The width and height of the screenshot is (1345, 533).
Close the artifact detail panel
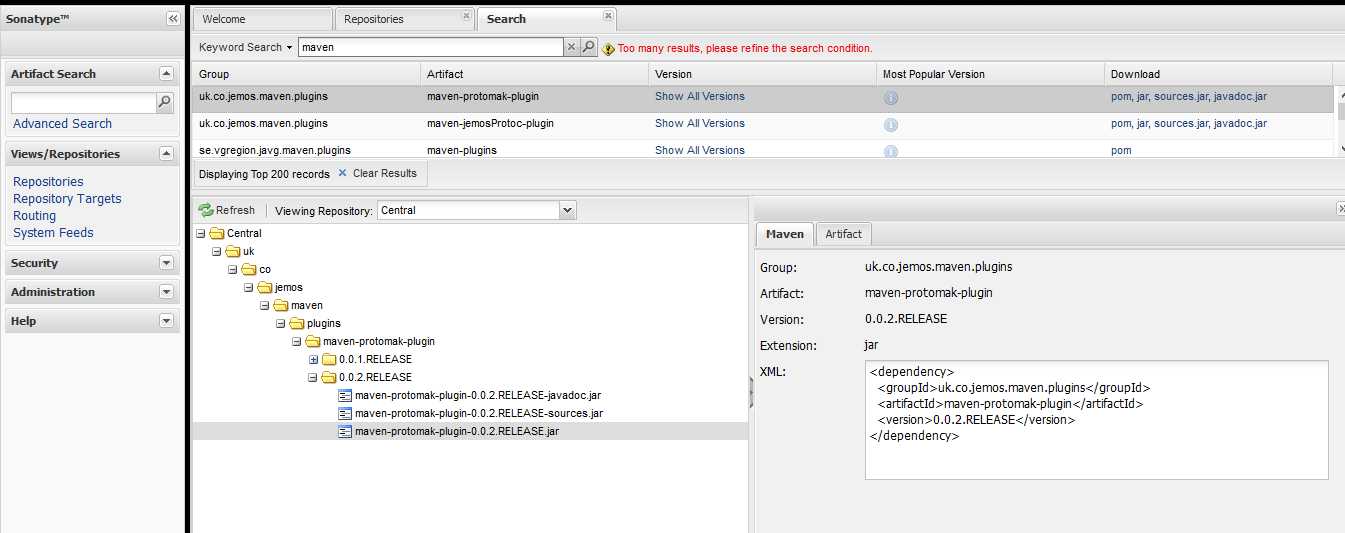coord(1341,208)
